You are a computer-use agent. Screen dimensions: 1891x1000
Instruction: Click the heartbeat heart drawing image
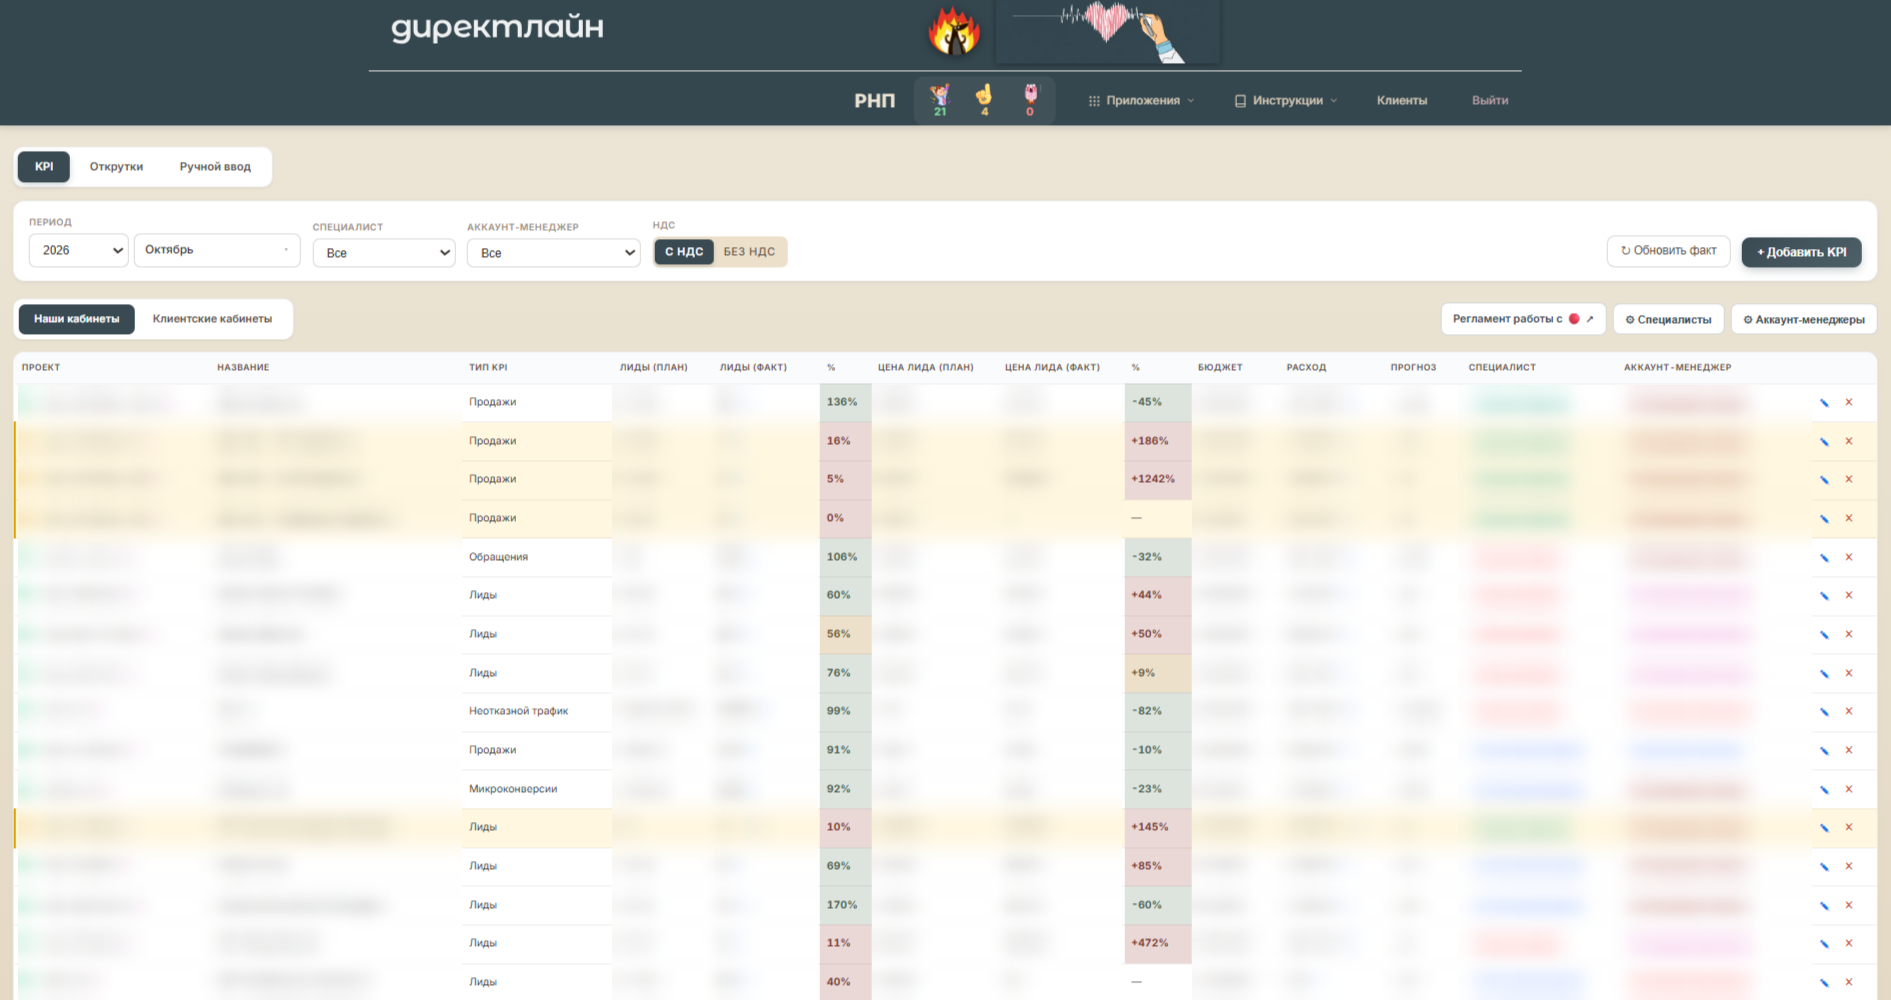click(1107, 32)
